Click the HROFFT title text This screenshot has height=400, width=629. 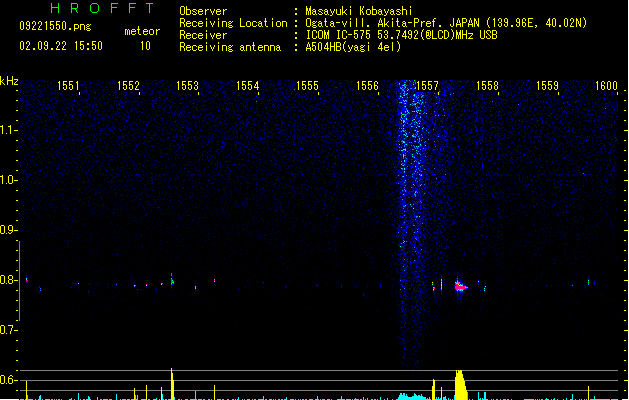click(102, 8)
